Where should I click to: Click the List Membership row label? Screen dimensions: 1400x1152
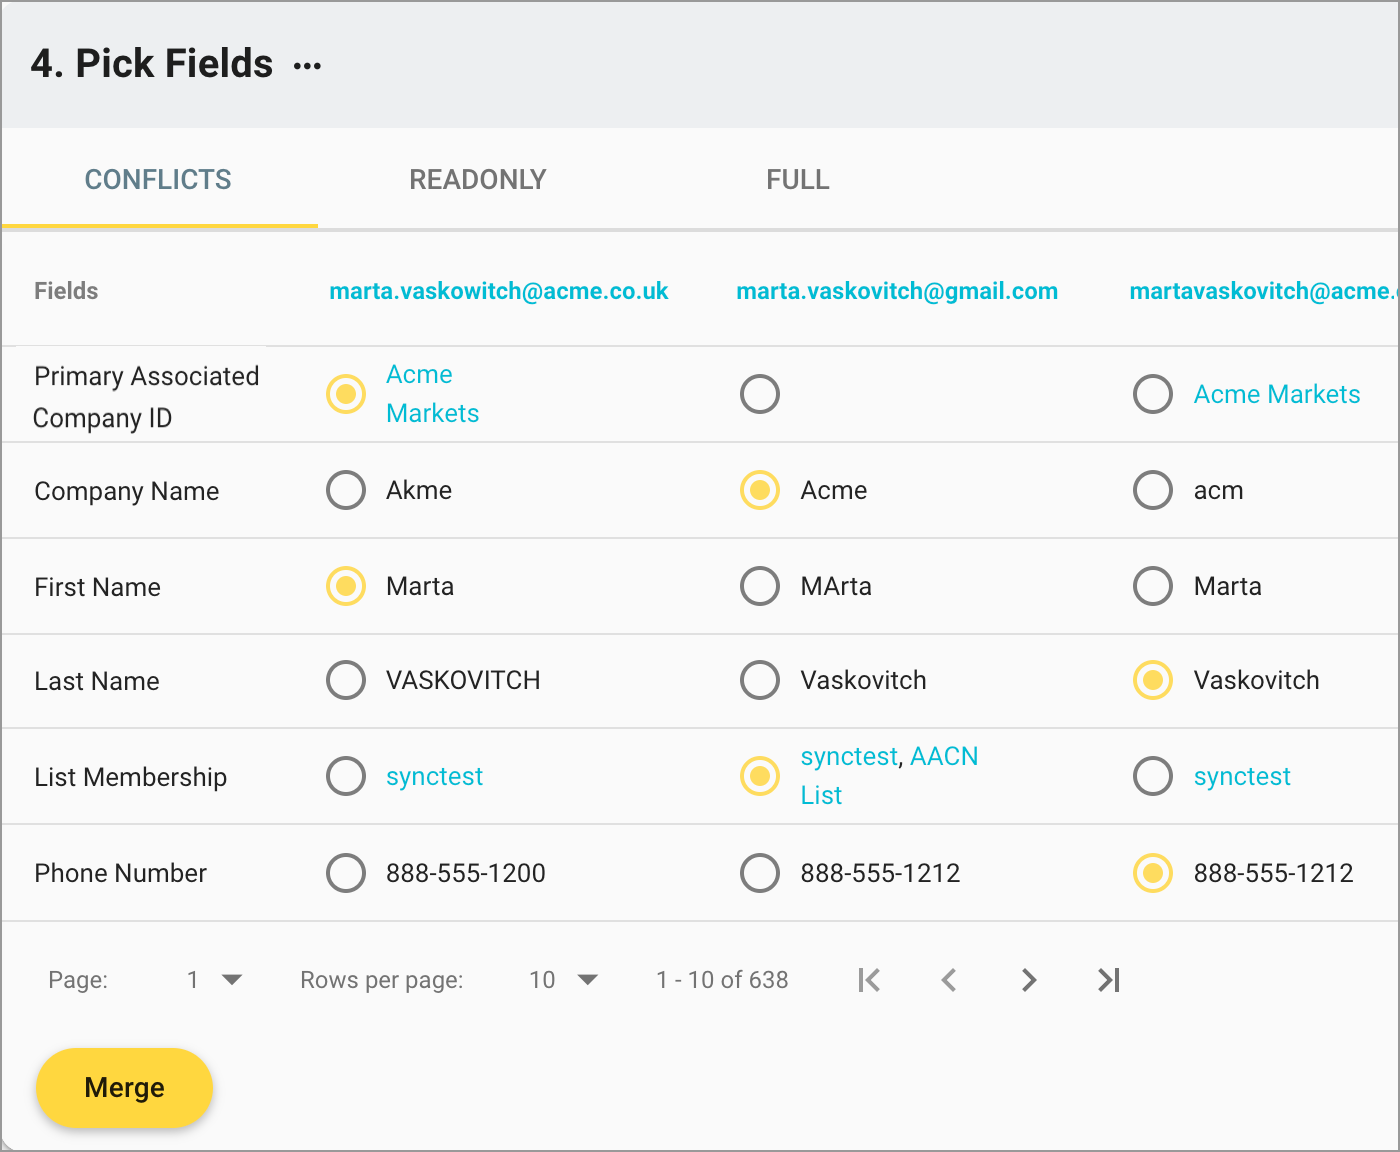pos(131,777)
